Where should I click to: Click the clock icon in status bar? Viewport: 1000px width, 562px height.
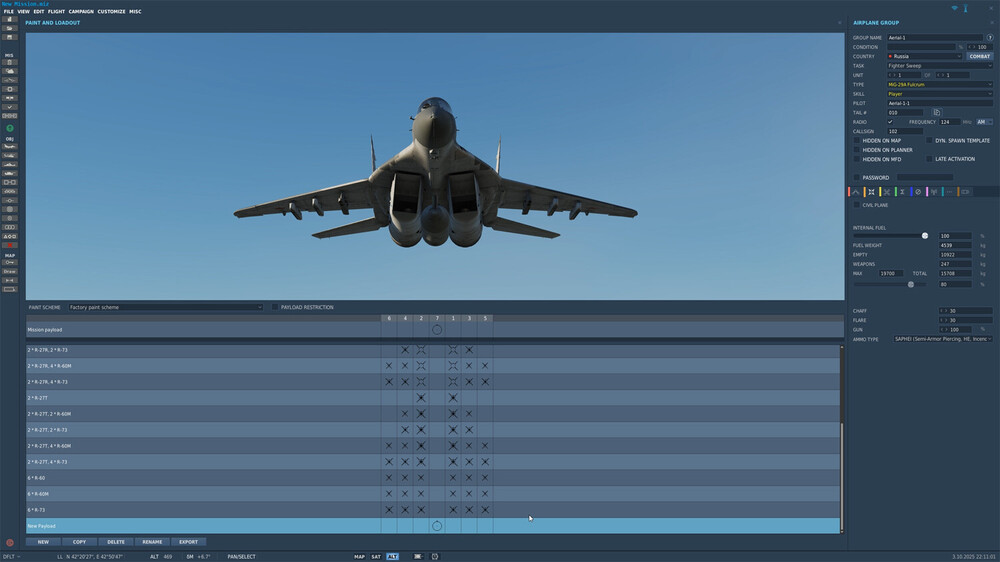tap(435, 556)
